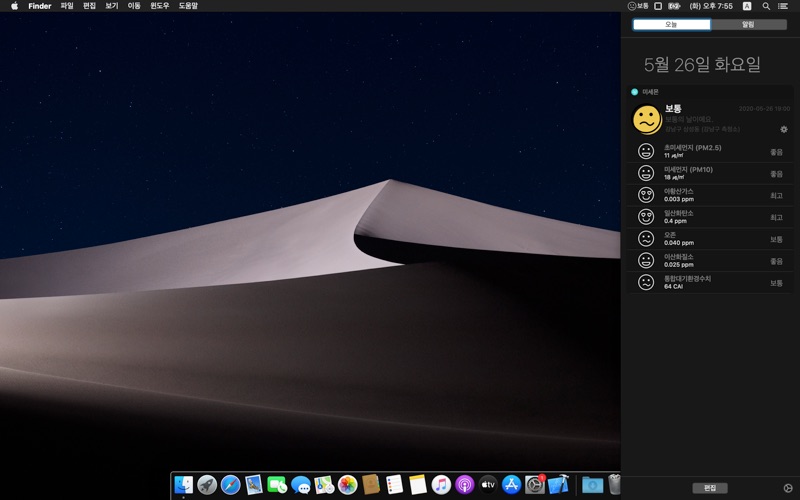Viewport: 800px width, 500px height.
Task: Click the large yellow 보통 face icon
Action: coord(647,119)
